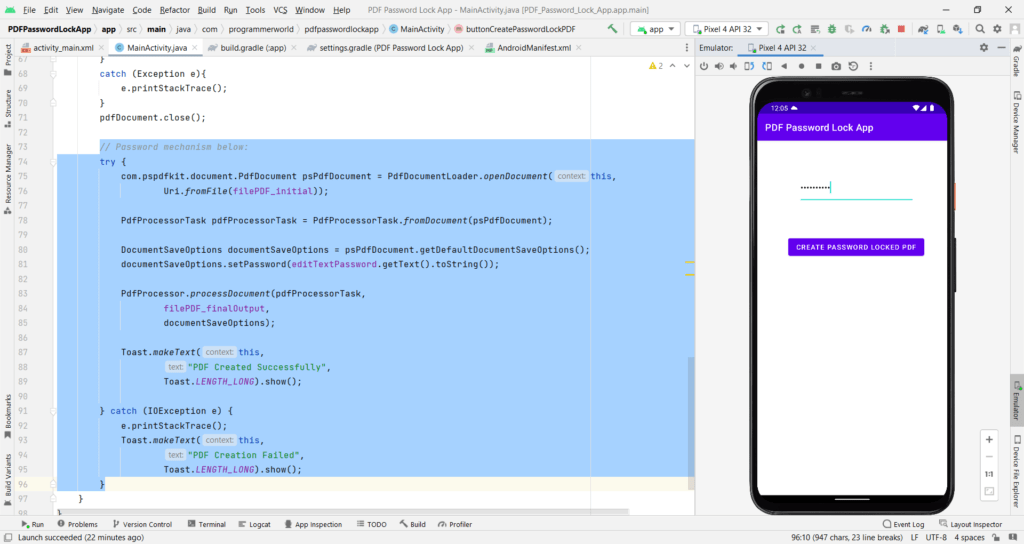
Task: Click Sync Project with Gradle Files
Action: tap(923, 29)
